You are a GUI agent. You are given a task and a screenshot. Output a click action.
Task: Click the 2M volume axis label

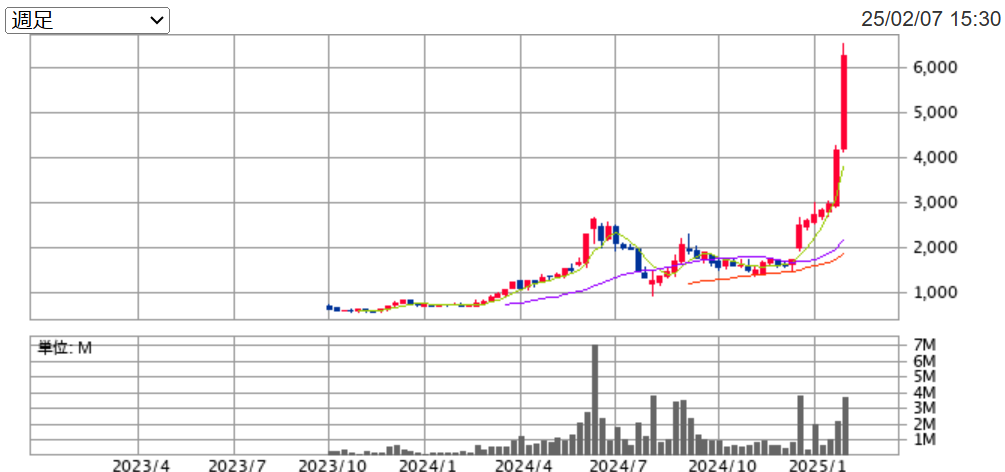click(926, 424)
